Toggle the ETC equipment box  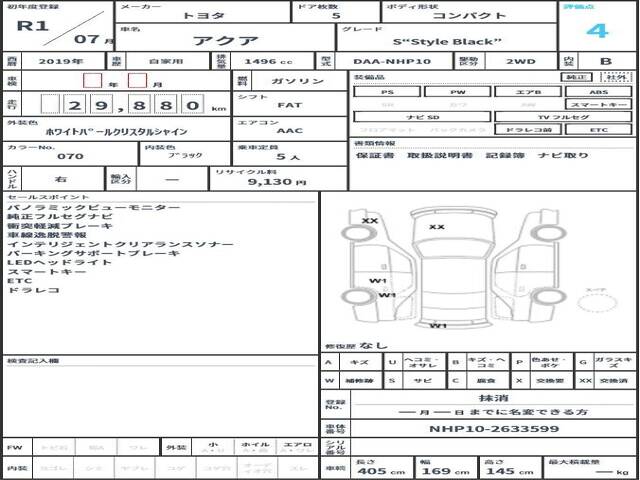(x=596, y=130)
